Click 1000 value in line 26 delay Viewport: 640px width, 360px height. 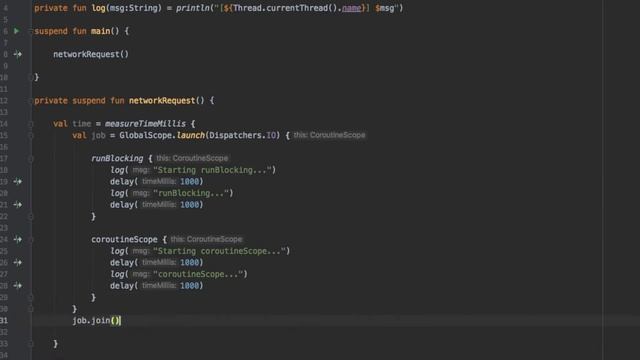click(189, 262)
